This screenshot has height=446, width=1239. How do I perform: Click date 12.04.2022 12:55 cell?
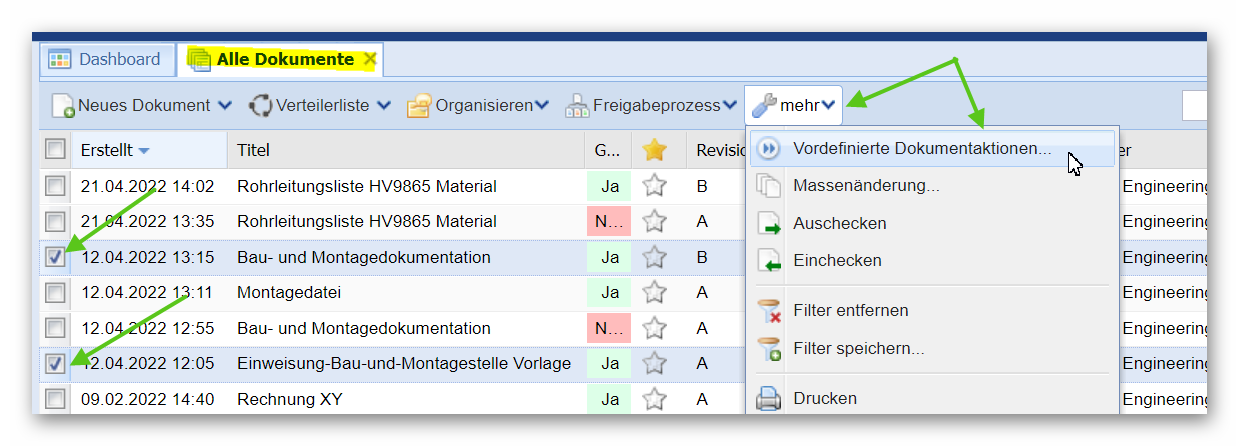(x=146, y=328)
